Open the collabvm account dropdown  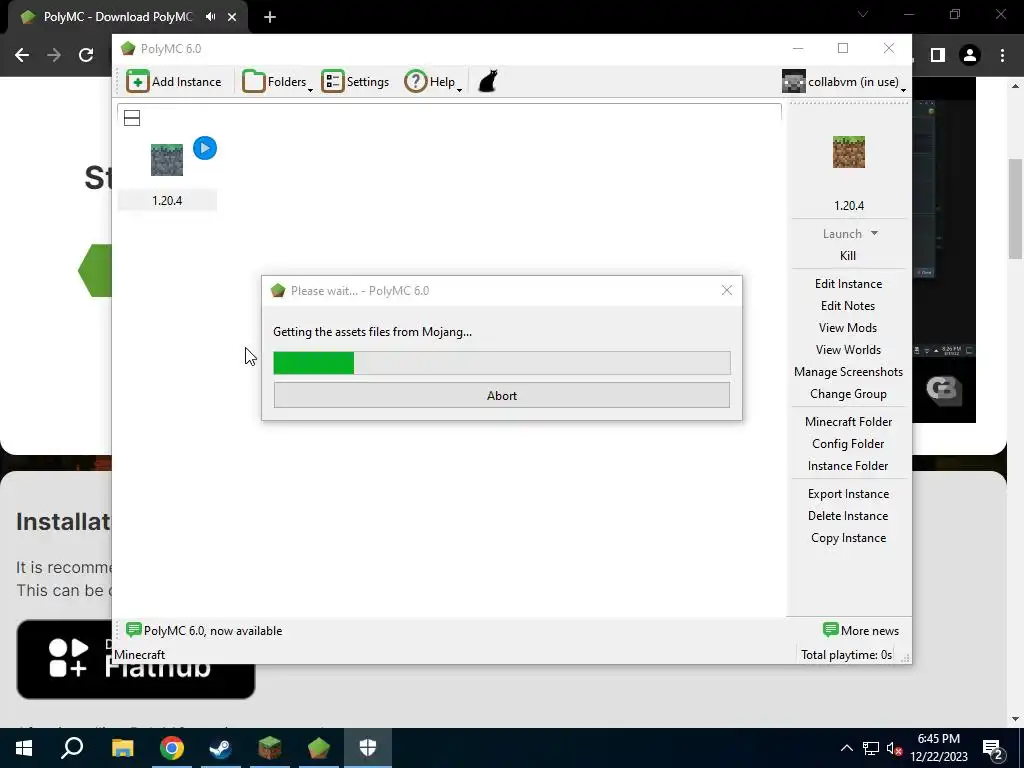[844, 82]
